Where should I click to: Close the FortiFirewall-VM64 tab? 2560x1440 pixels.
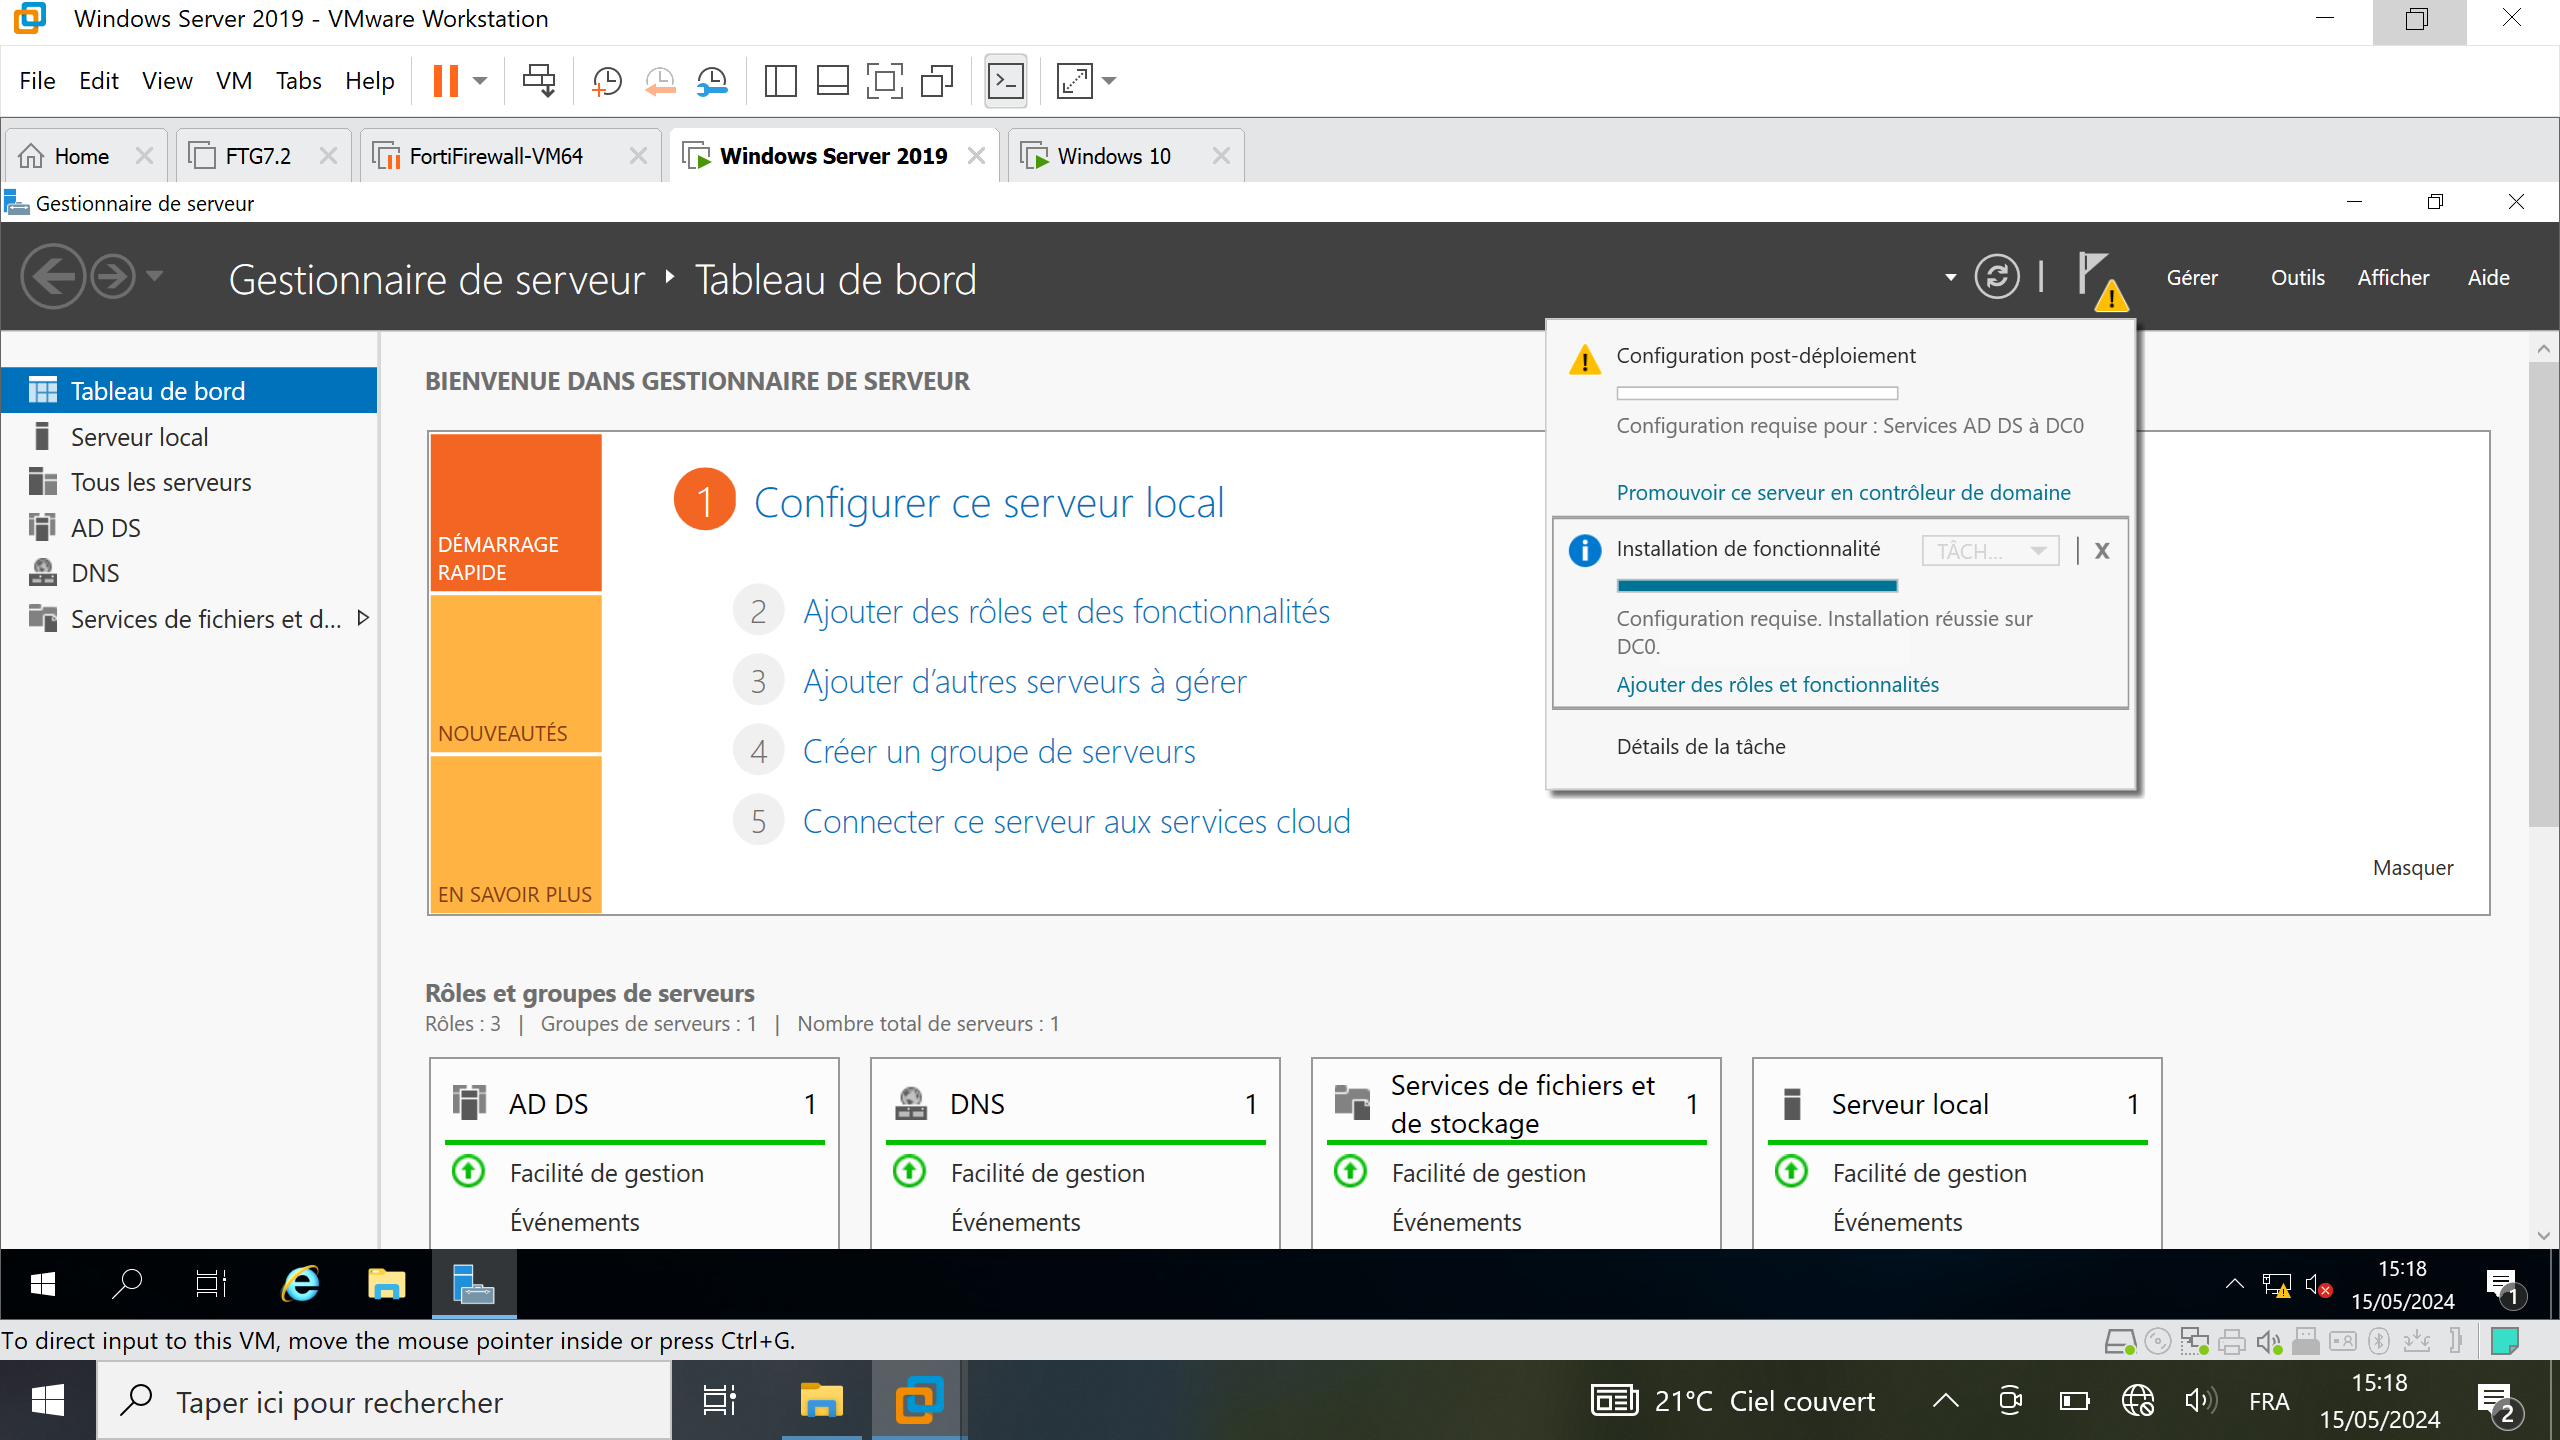pyautogui.click(x=638, y=156)
